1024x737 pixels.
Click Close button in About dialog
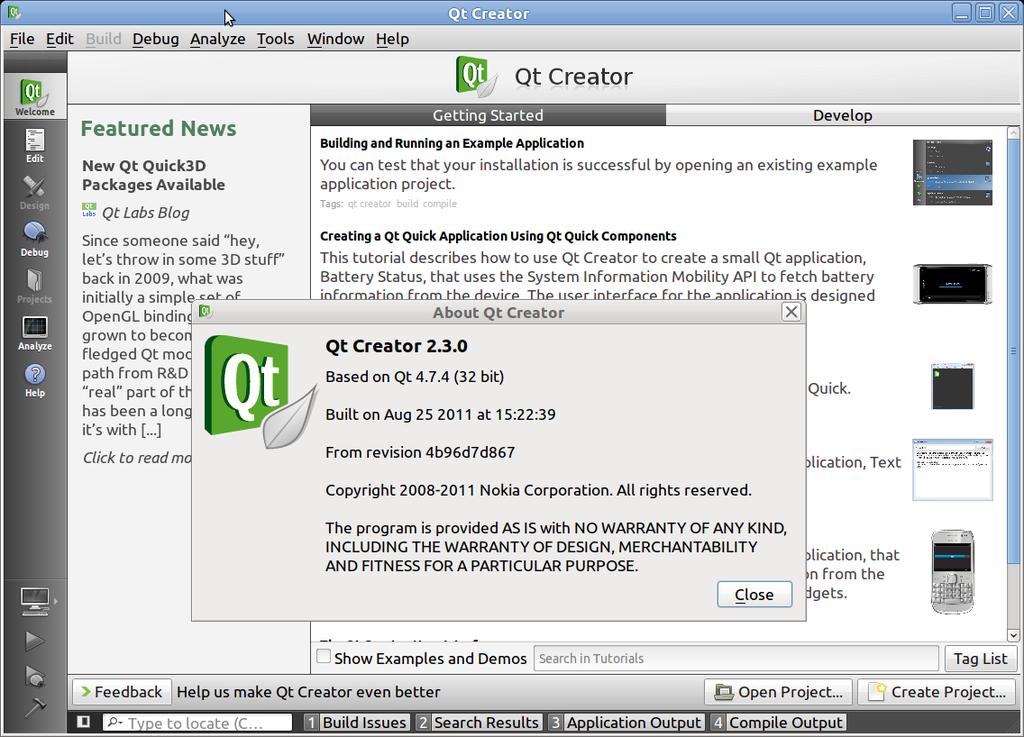(754, 595)
